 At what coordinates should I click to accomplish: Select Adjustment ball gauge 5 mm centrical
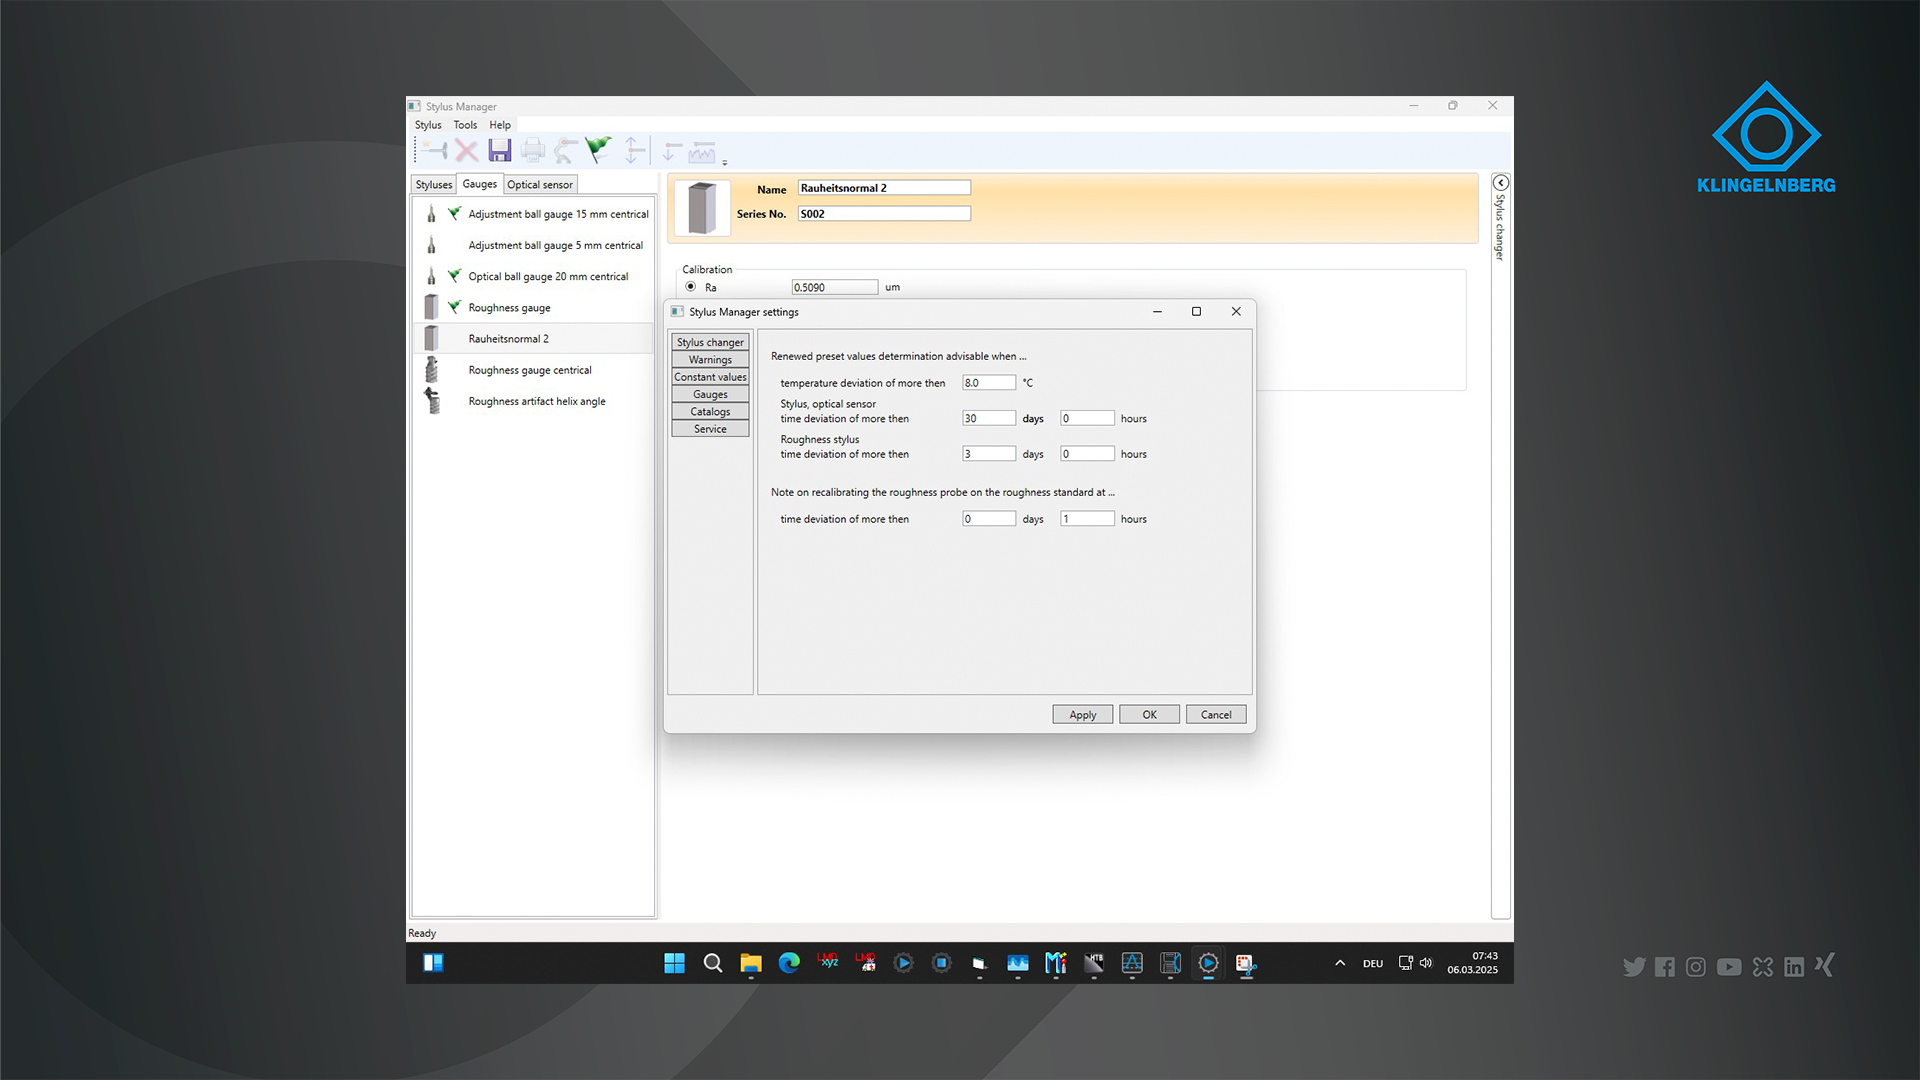point(534,245)
